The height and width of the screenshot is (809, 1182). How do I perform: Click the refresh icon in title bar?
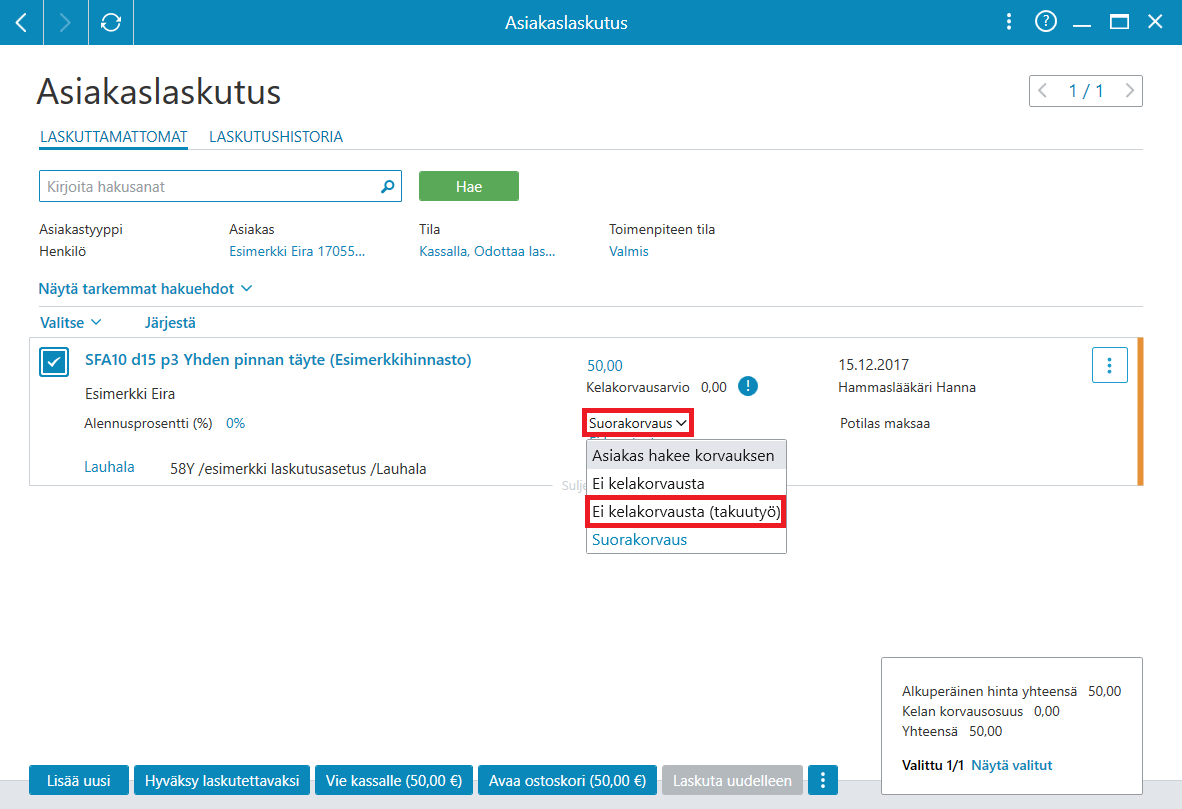click(111, 23)
